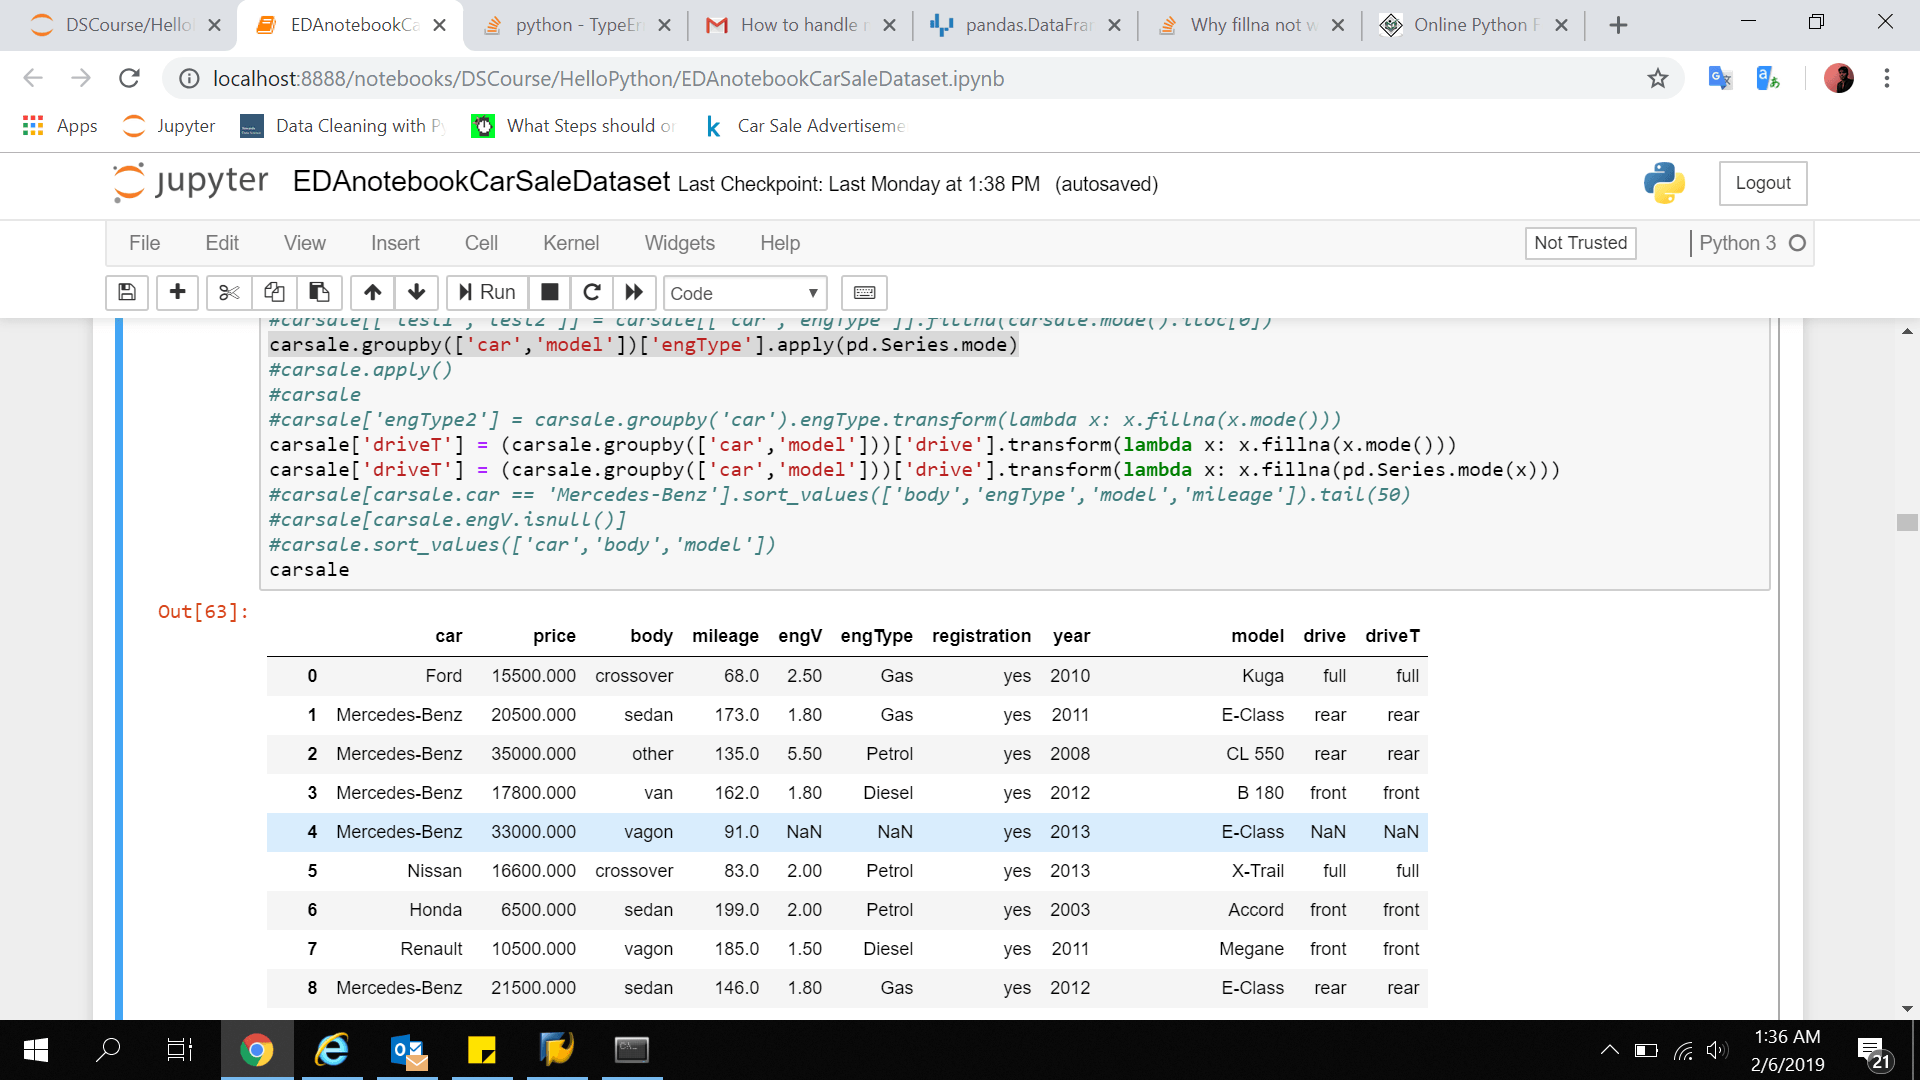
Task: Open the Code cell type dropdown
Action: coord(744,293)
